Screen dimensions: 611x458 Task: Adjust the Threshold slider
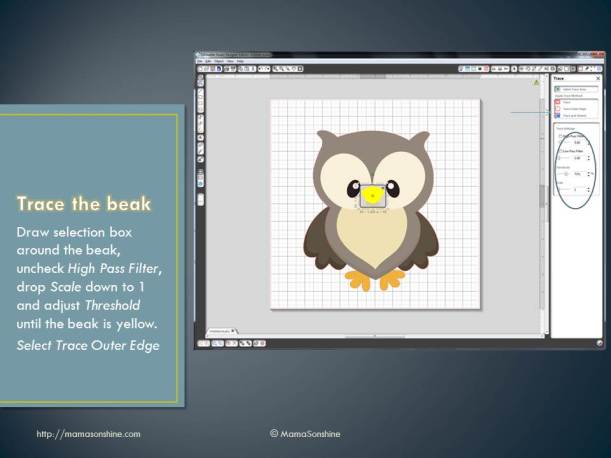[x=567, y=174]
